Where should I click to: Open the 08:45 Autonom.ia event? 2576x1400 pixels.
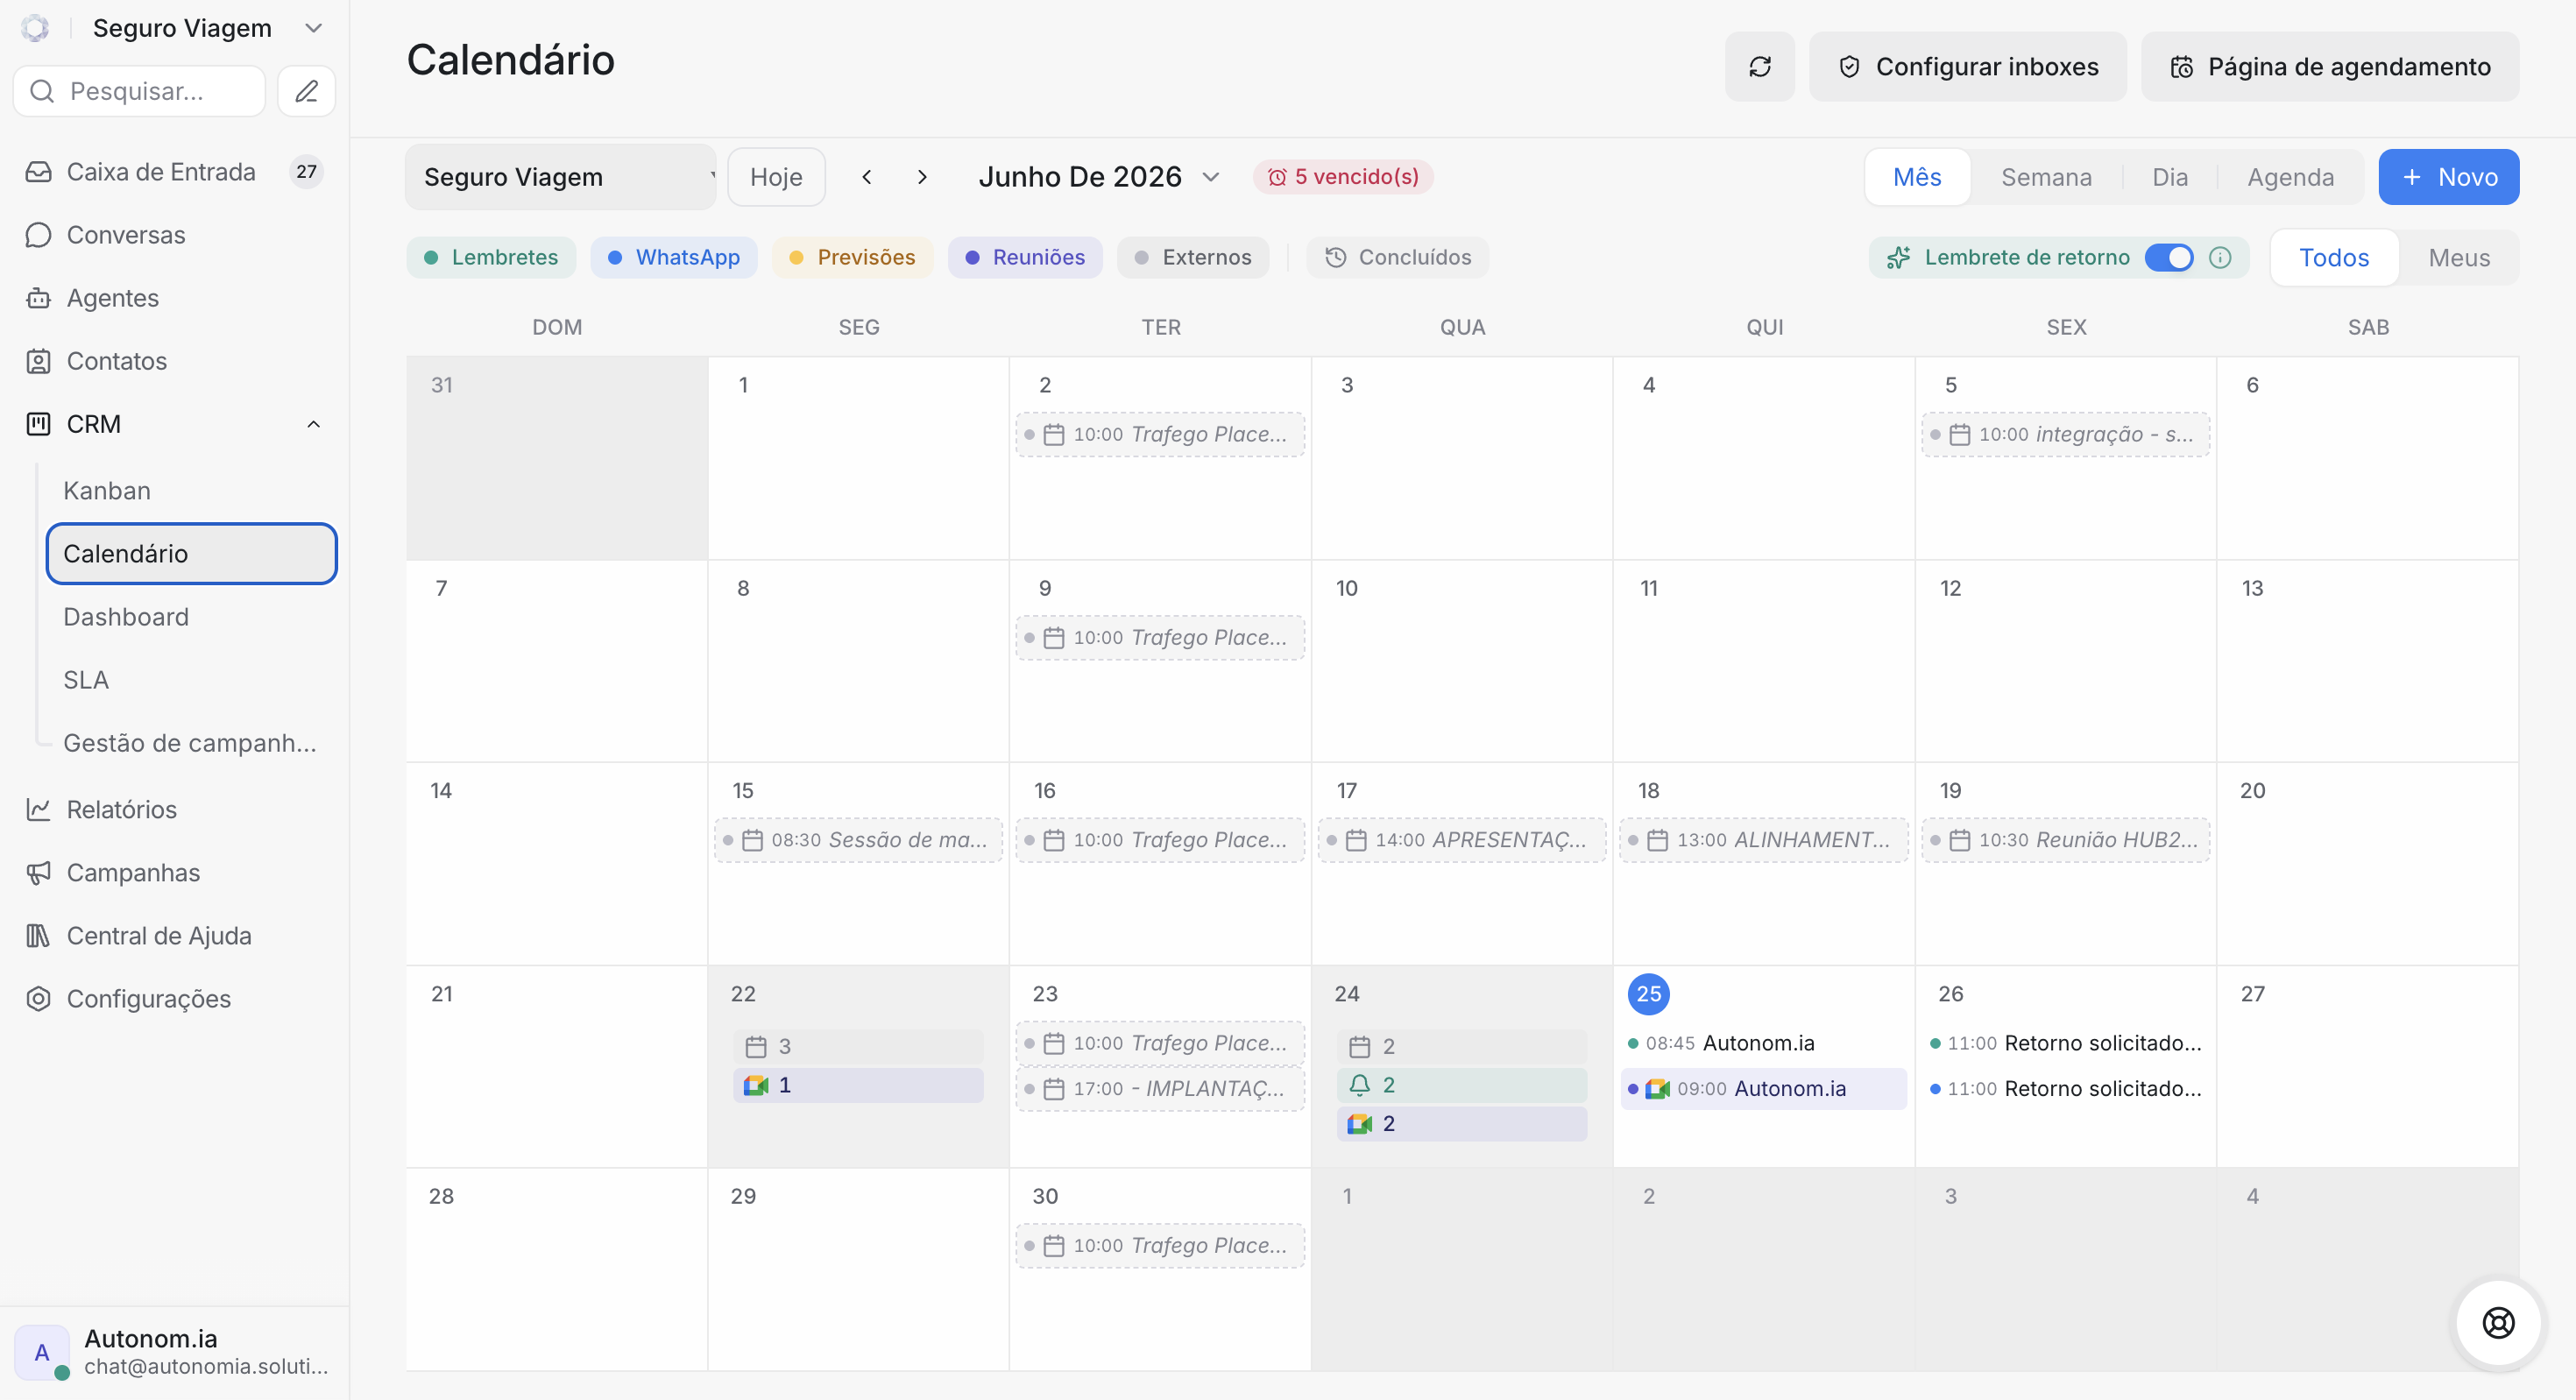point(1762,1043)
